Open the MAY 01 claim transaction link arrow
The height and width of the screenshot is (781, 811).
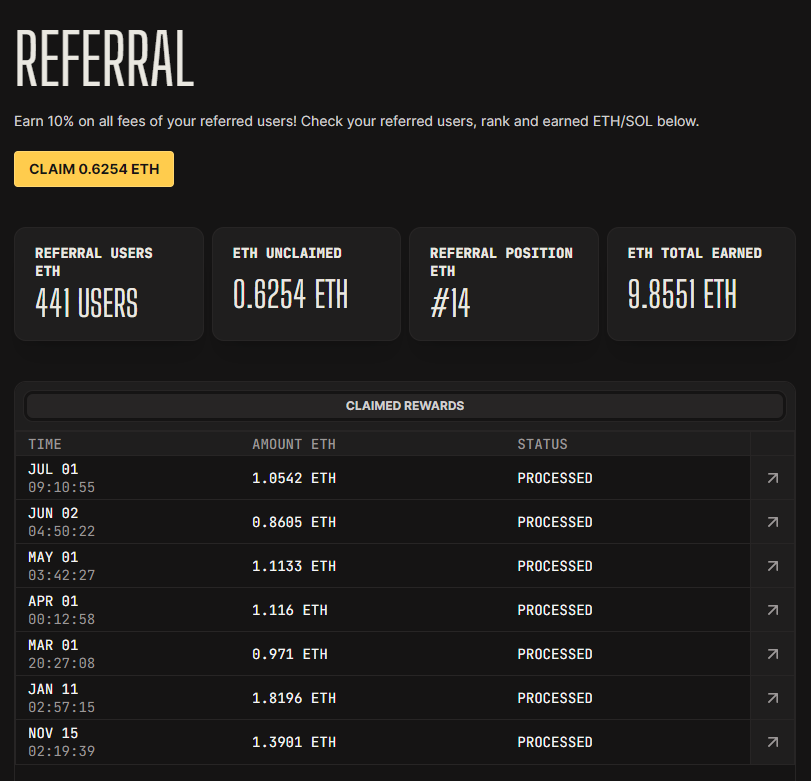point(773,566)
